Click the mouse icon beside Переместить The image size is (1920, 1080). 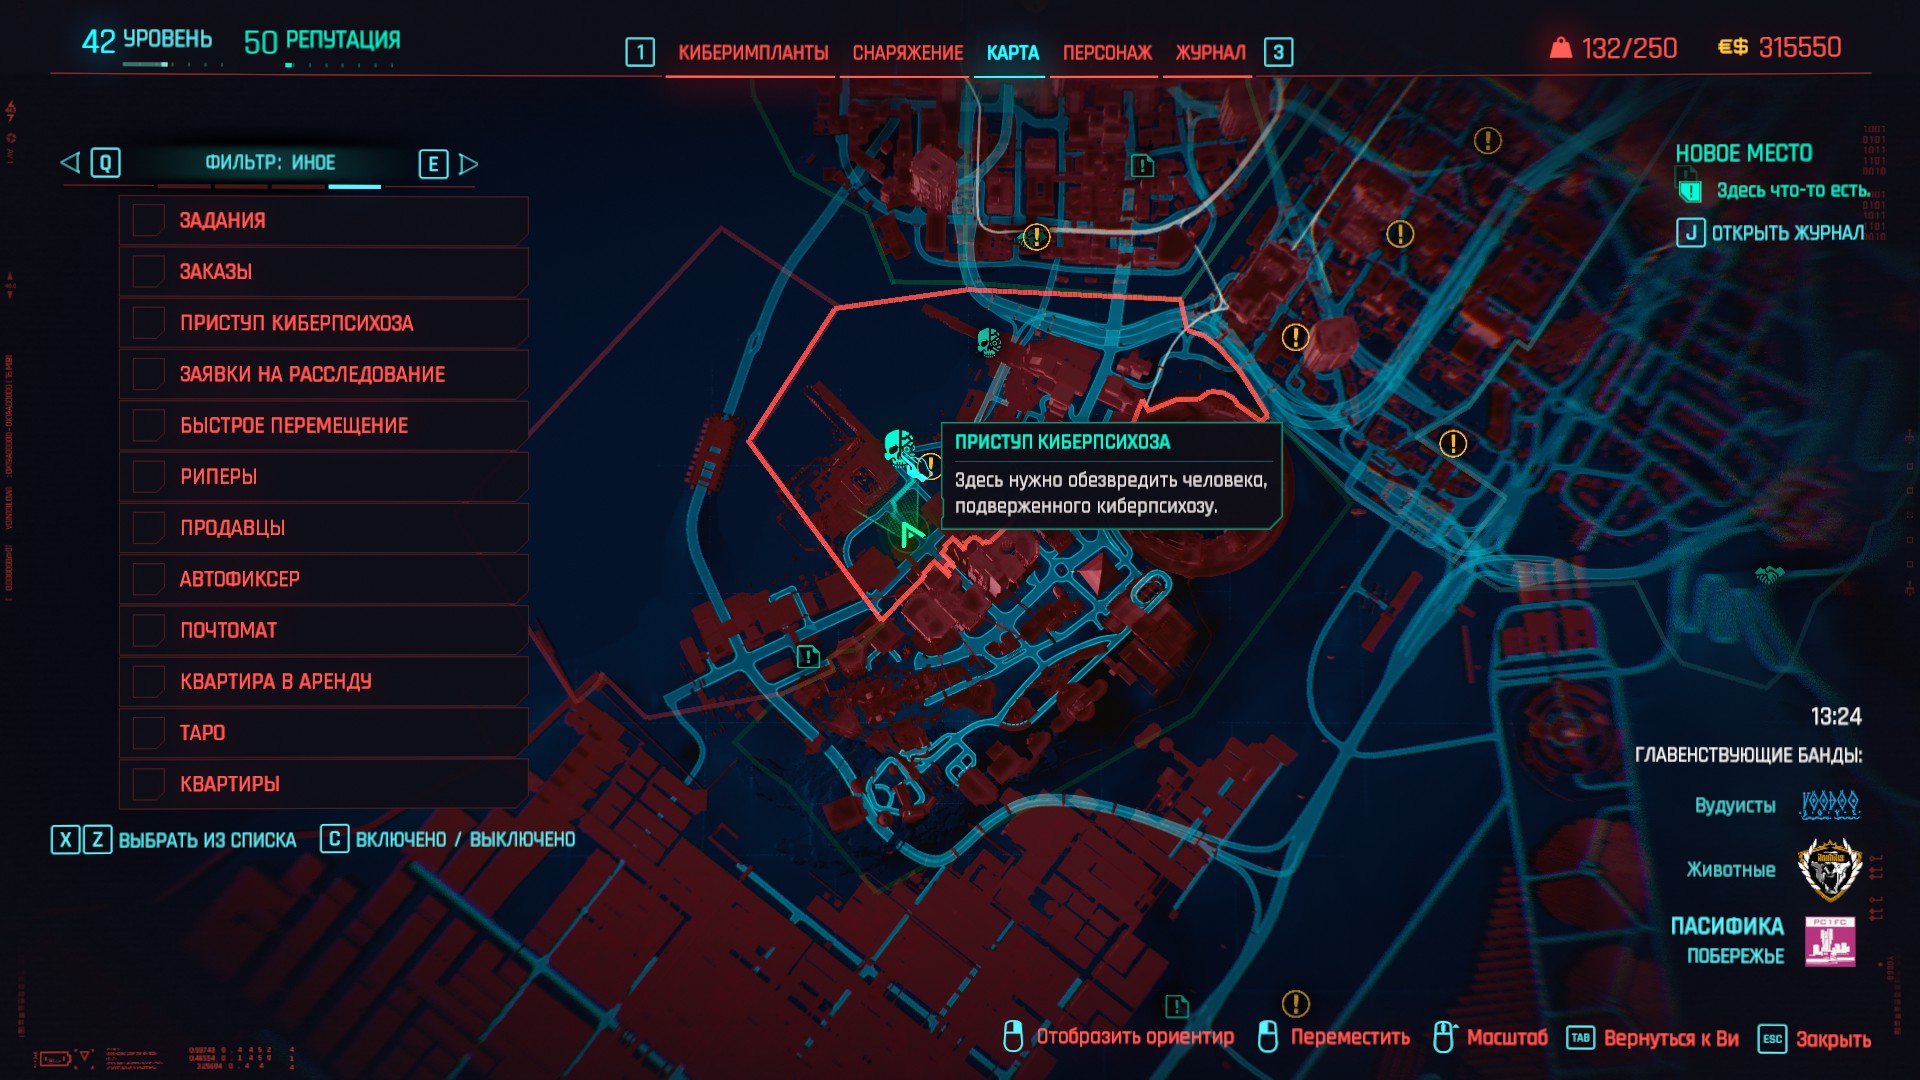click(x=1268, y=1037)
